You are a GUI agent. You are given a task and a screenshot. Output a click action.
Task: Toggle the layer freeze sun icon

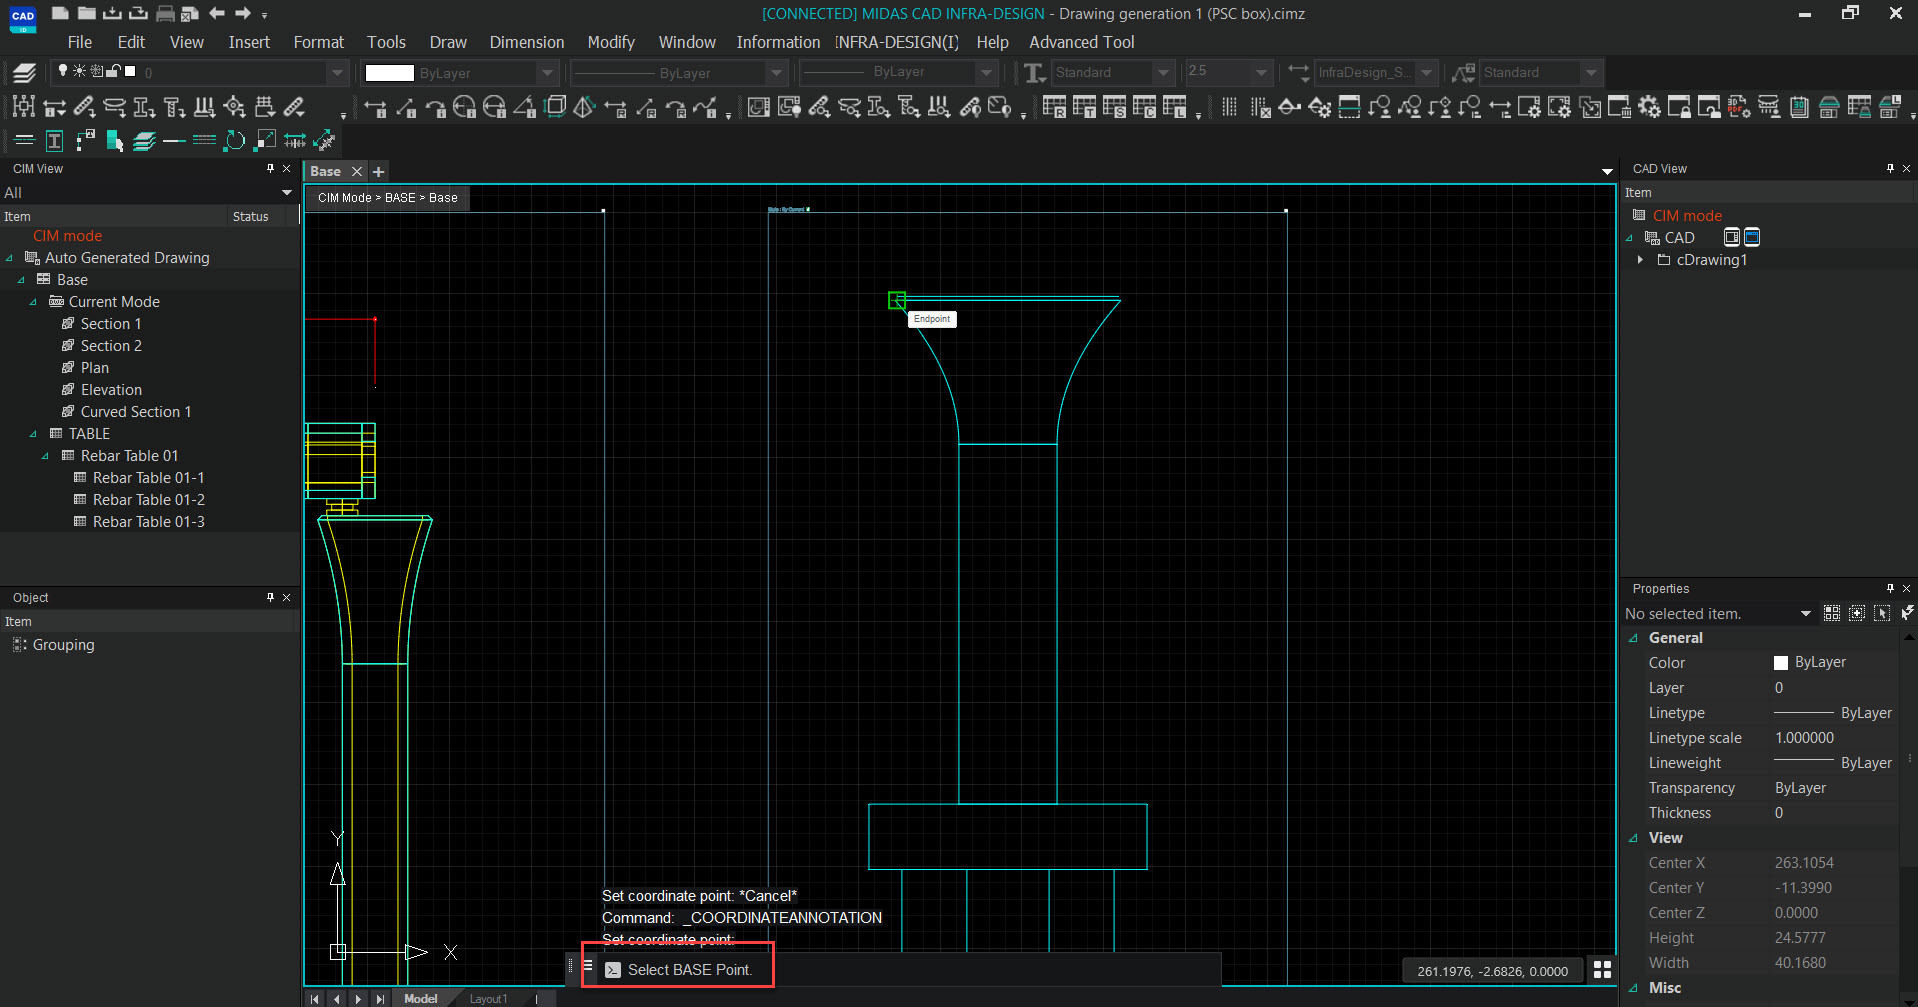tap(79, 71)
